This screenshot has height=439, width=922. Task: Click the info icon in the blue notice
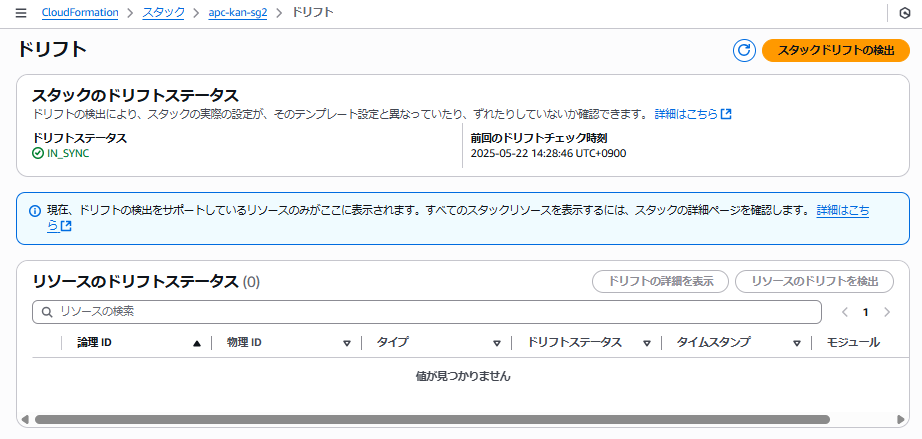point(35,210)
